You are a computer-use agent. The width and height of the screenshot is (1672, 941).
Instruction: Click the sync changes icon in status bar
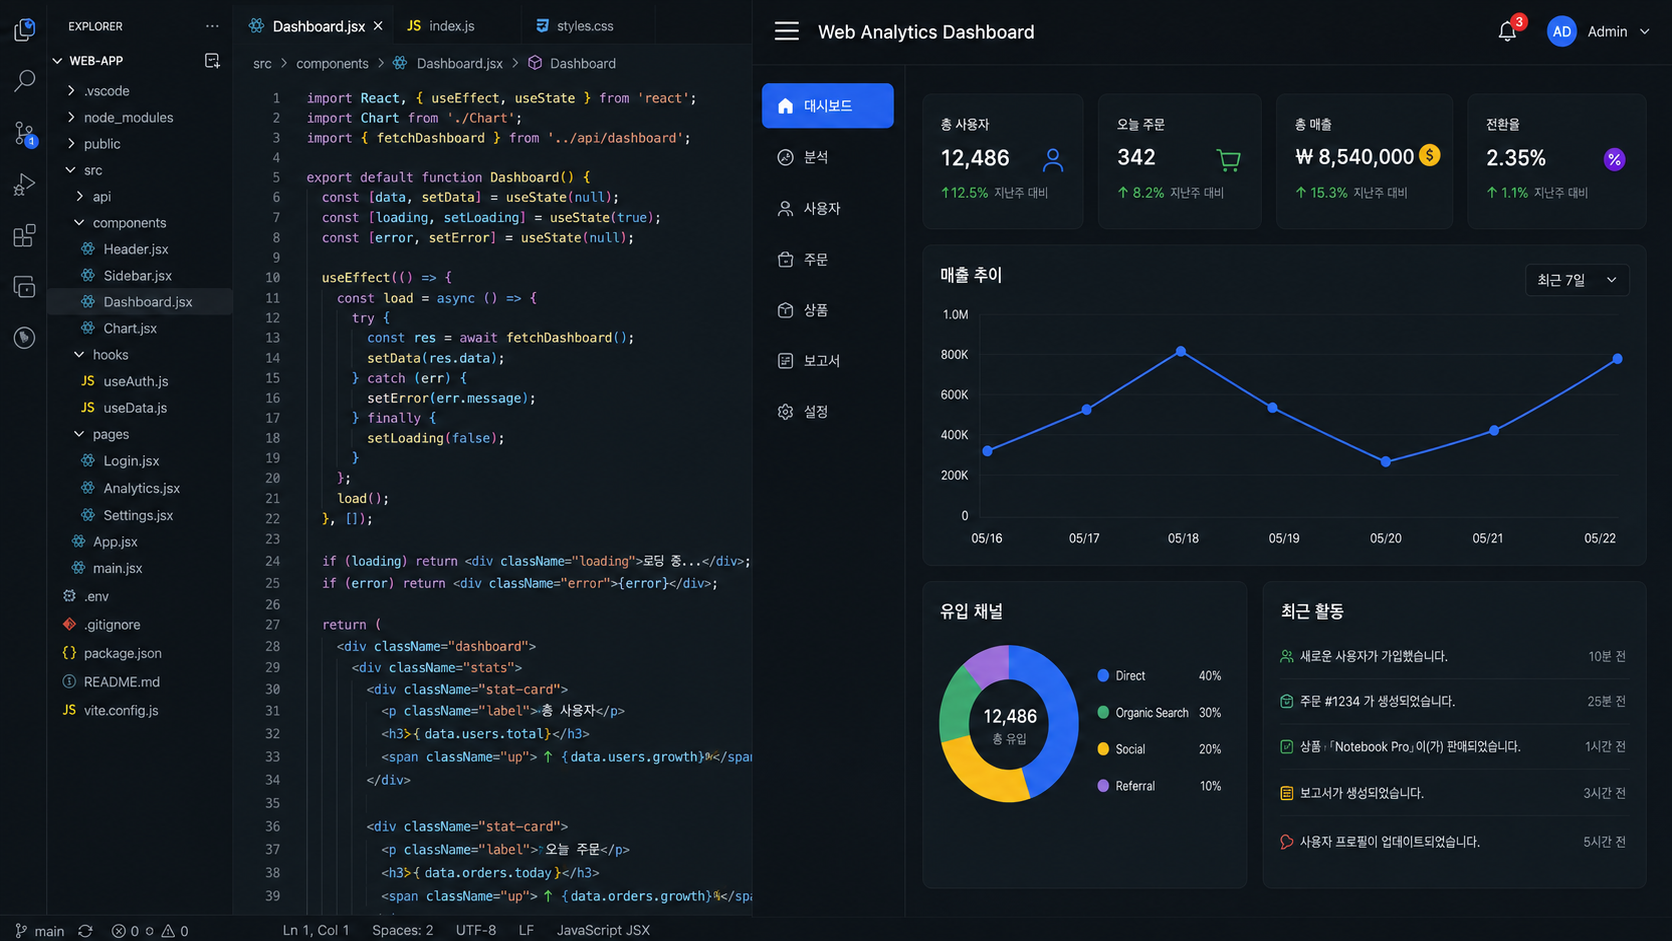[x=86, y=931]
